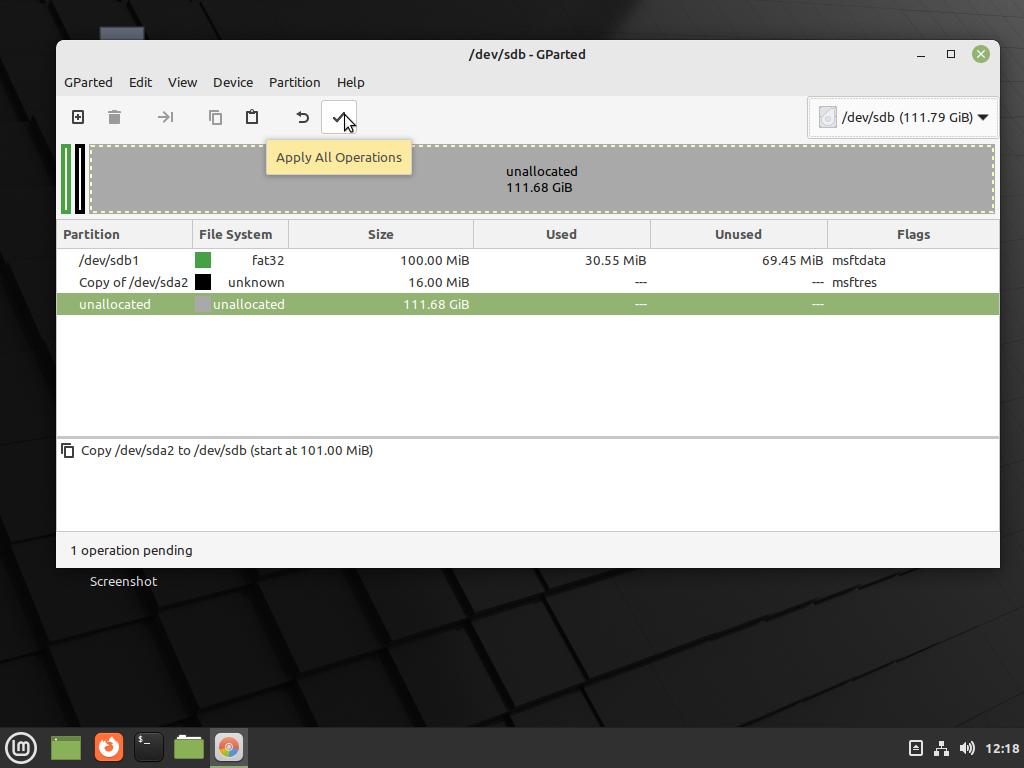Click the New partition toolbar icon
1024x768 pixels.
pos(78,117)
